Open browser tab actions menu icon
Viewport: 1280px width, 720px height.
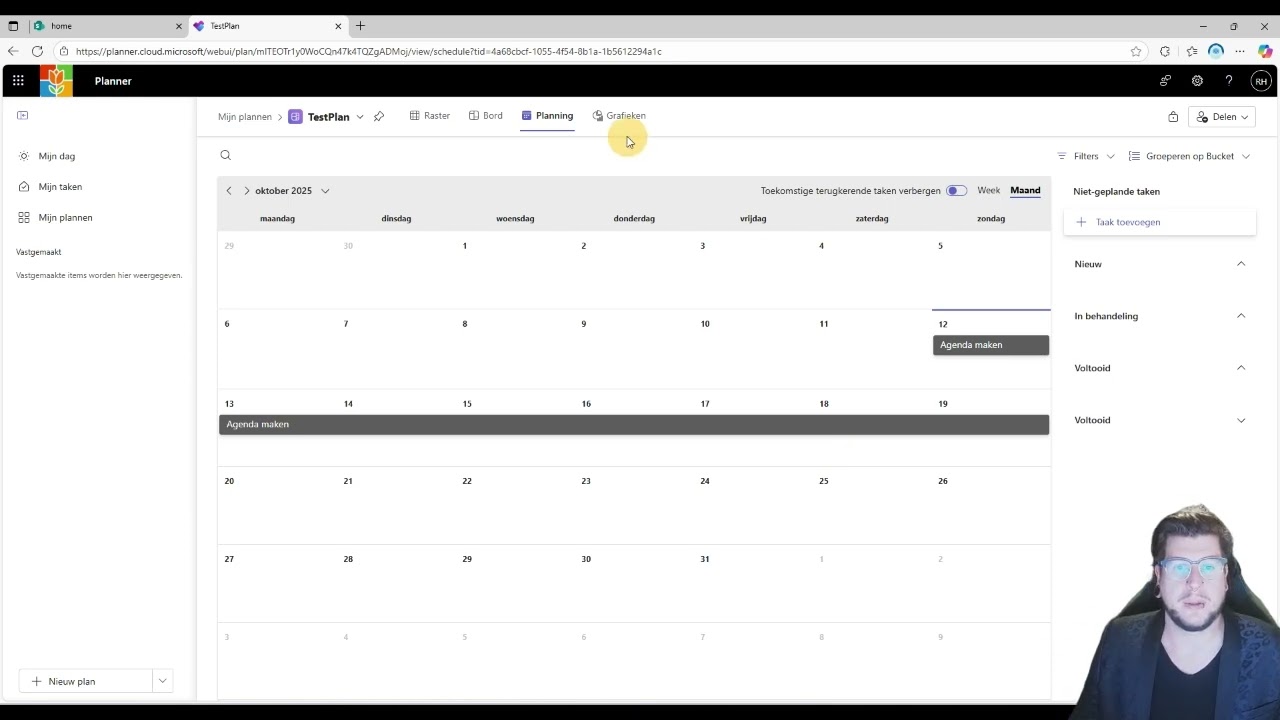pyautogui.click(x=13, y=26)
